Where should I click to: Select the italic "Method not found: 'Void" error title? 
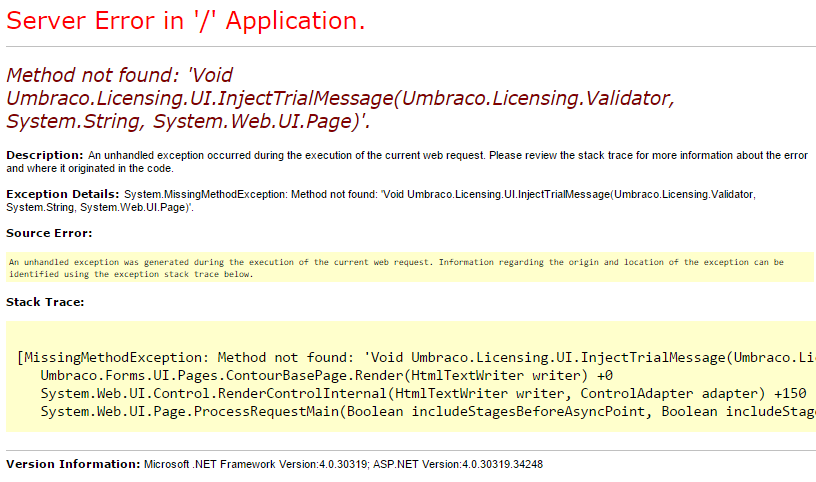119,75
